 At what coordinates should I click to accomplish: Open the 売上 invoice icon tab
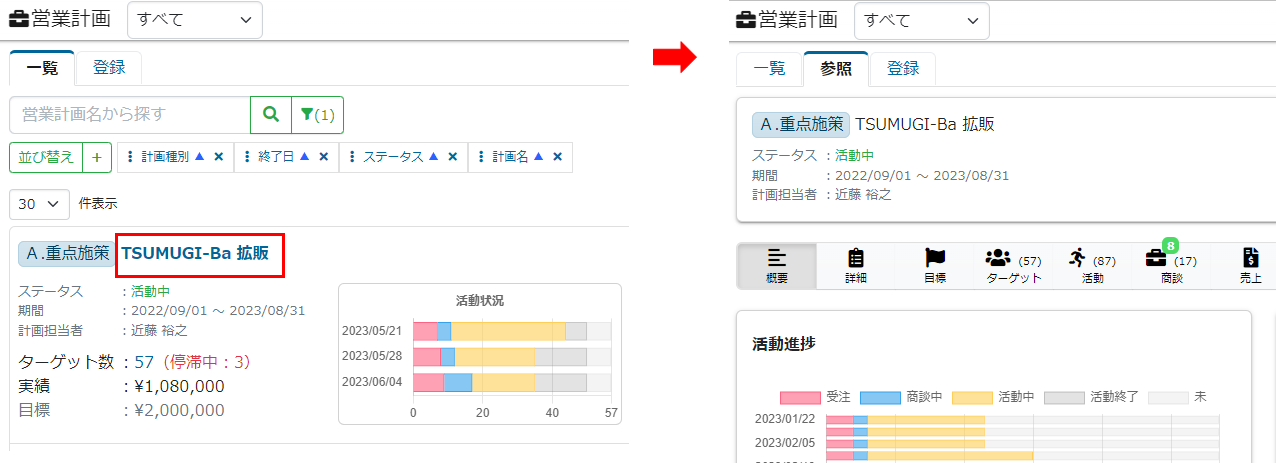(x=1250, y=266)
